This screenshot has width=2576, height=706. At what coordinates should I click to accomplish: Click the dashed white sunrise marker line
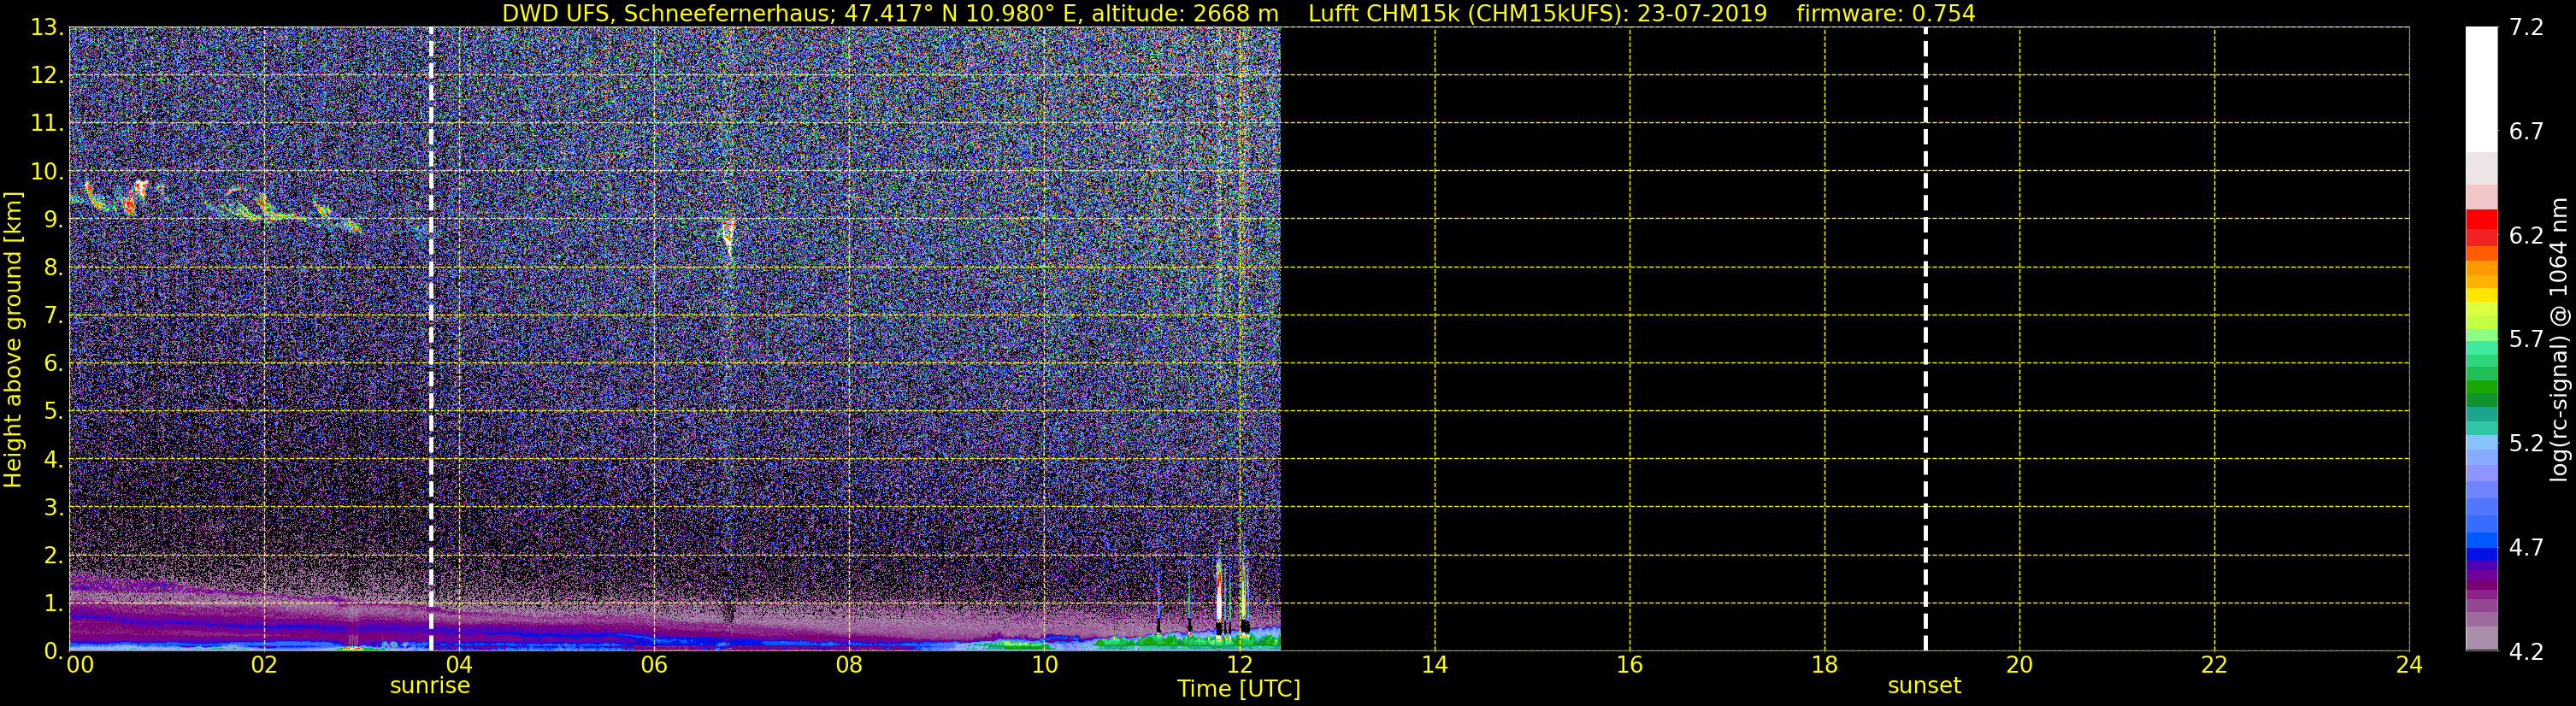click(x=431, y=339)
